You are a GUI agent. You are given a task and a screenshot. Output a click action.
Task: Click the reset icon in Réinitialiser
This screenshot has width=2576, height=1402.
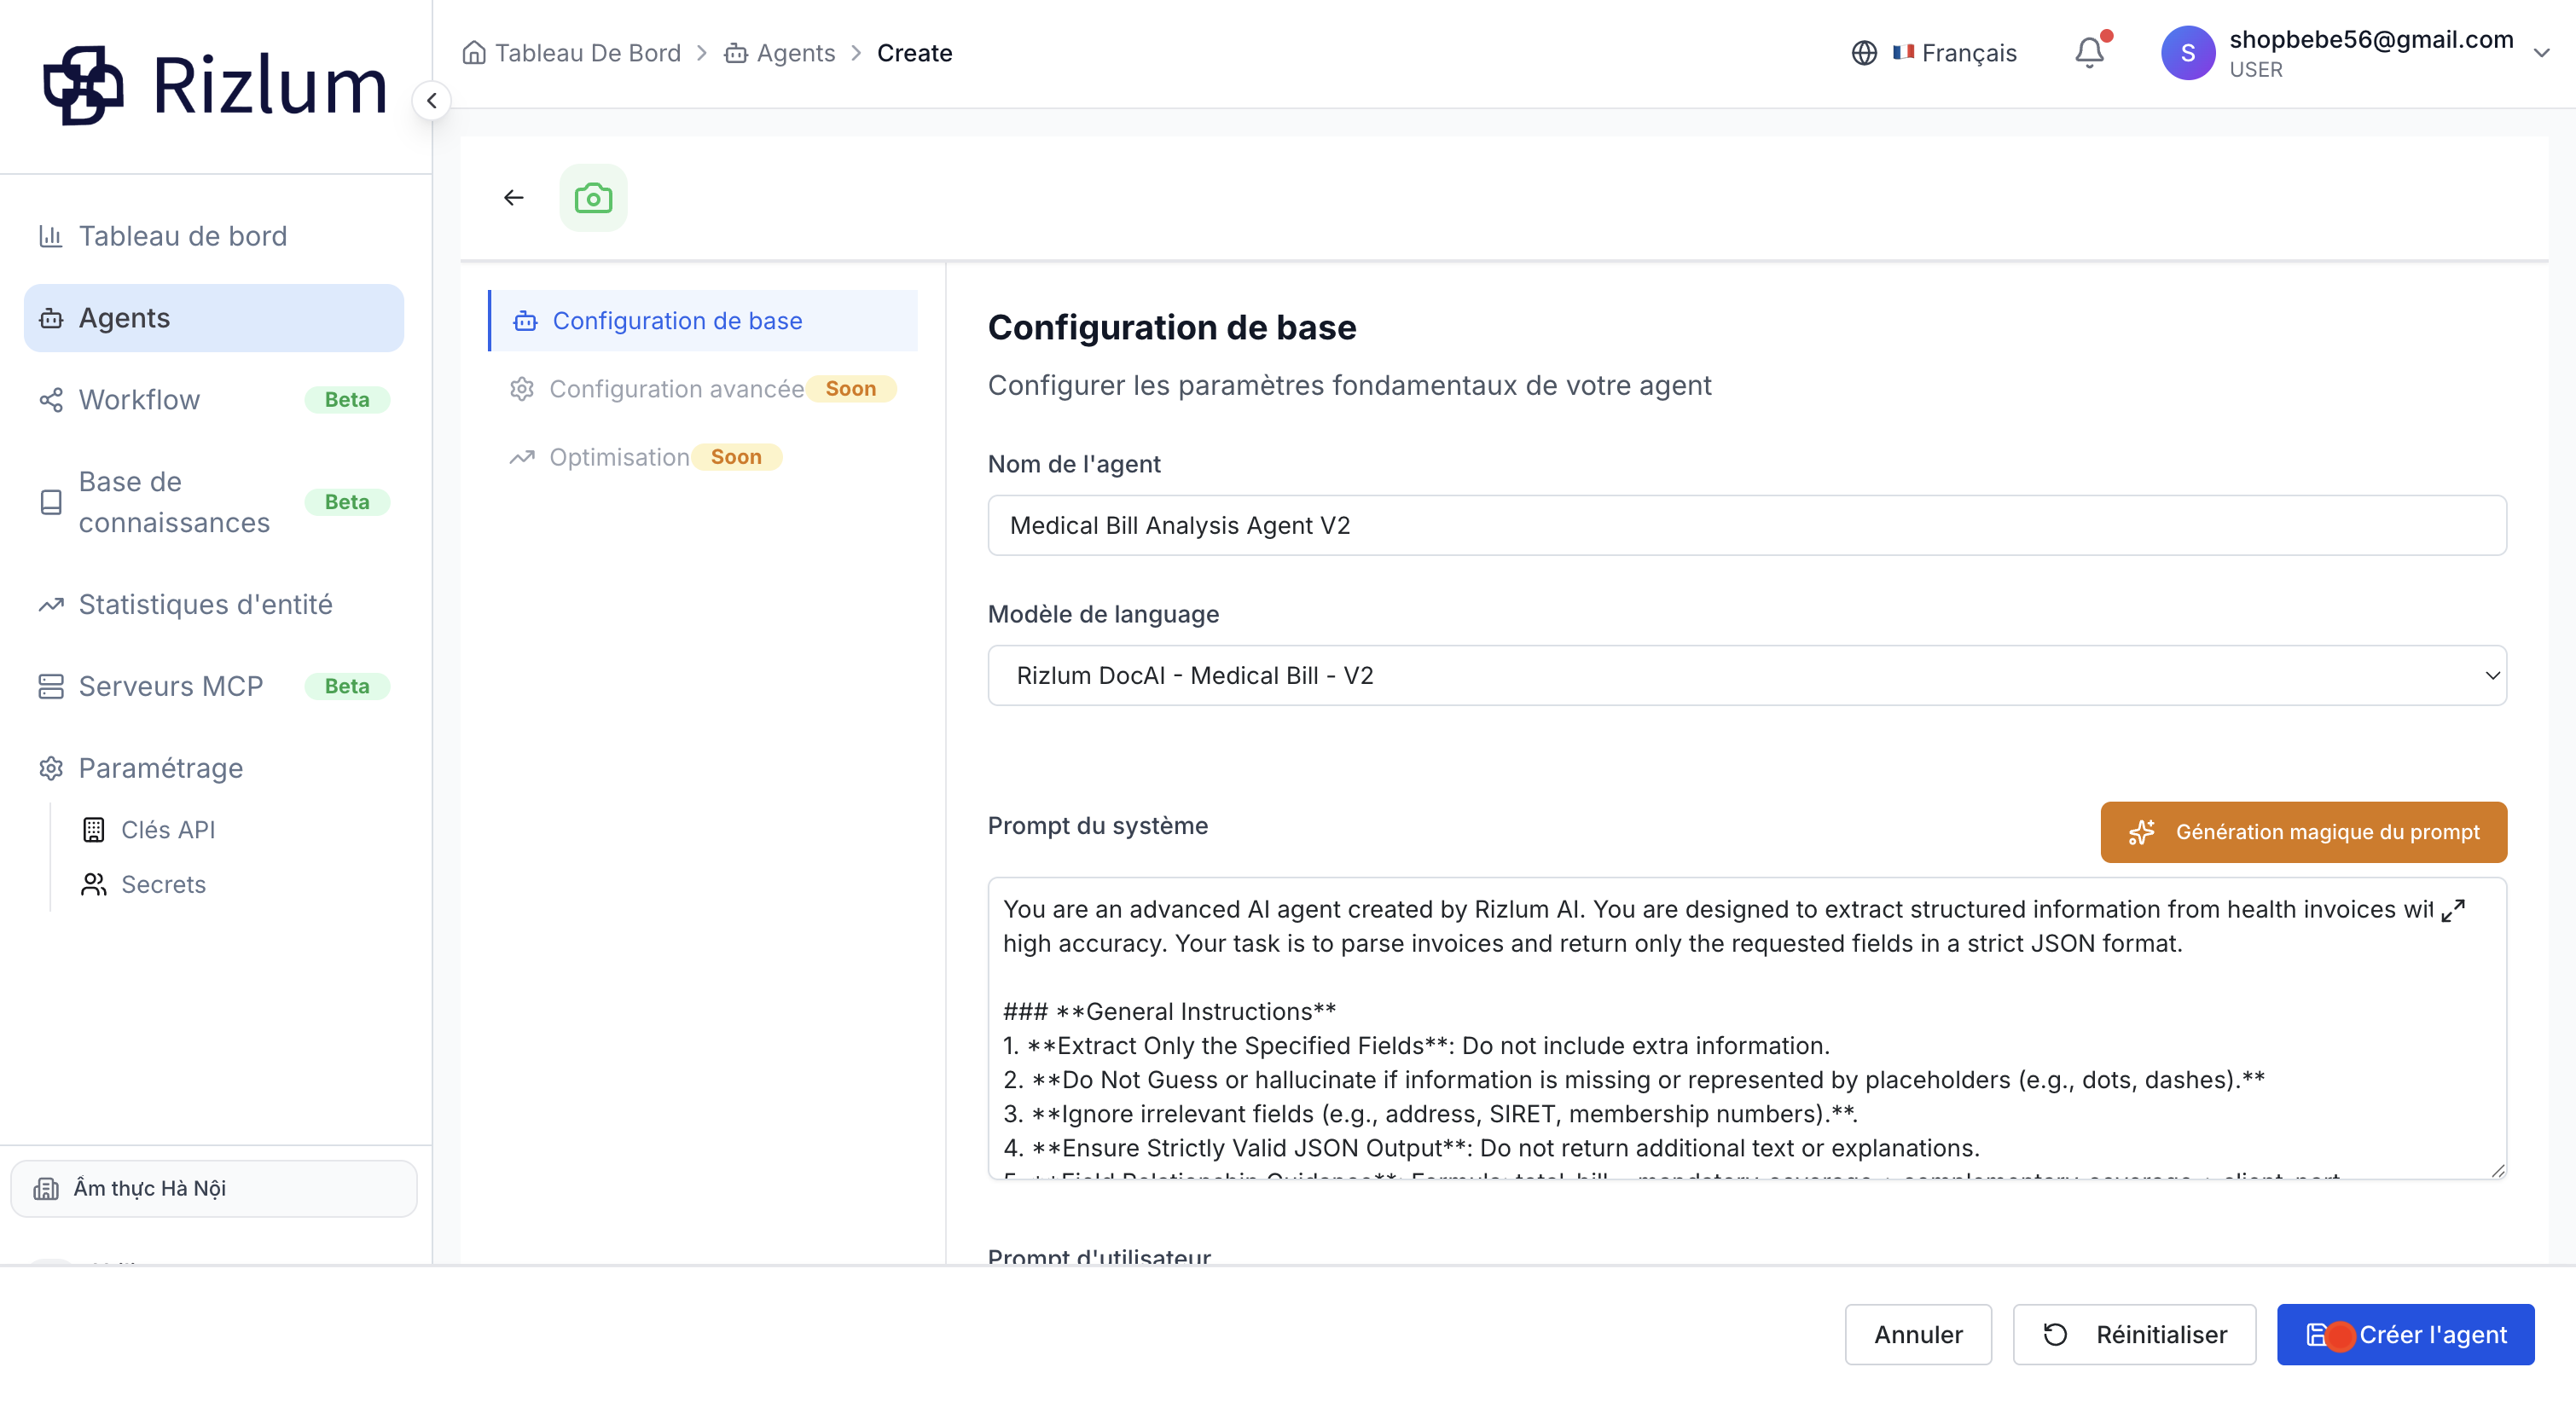(2055, 1335)
